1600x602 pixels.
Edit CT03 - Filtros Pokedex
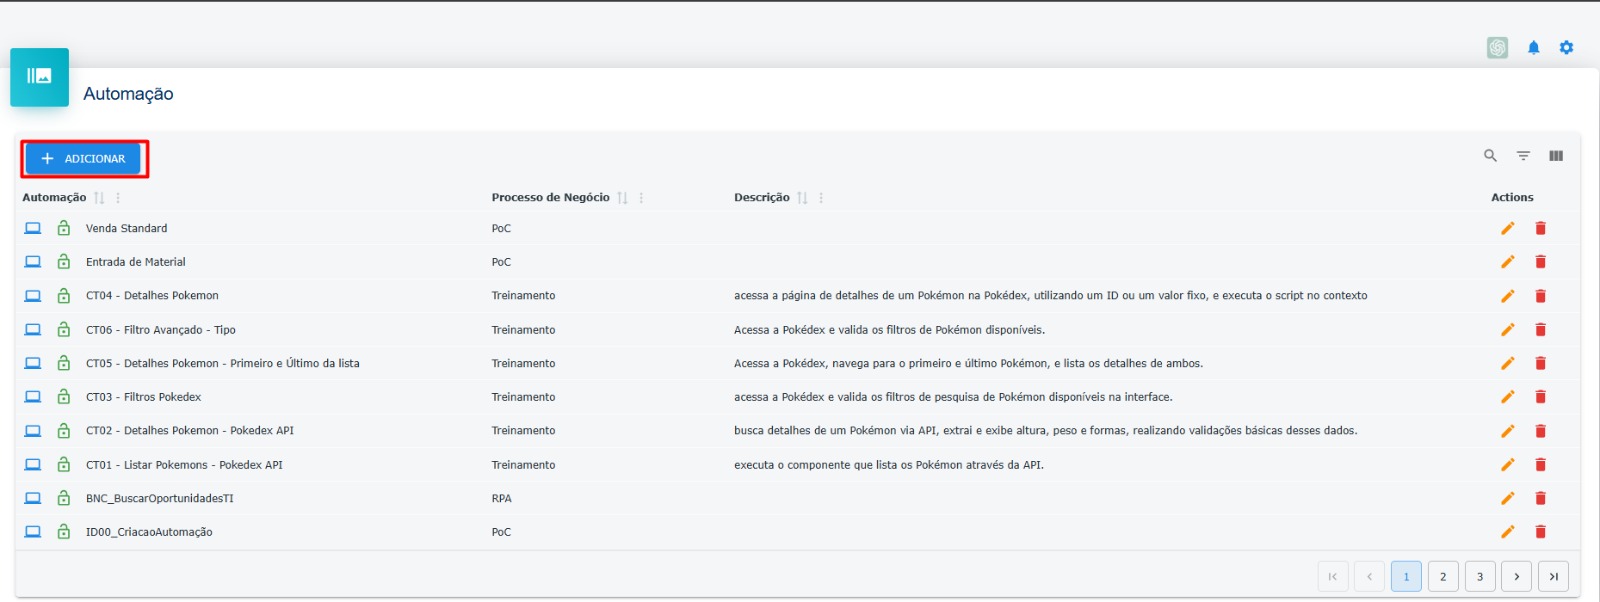(1507, 397)
